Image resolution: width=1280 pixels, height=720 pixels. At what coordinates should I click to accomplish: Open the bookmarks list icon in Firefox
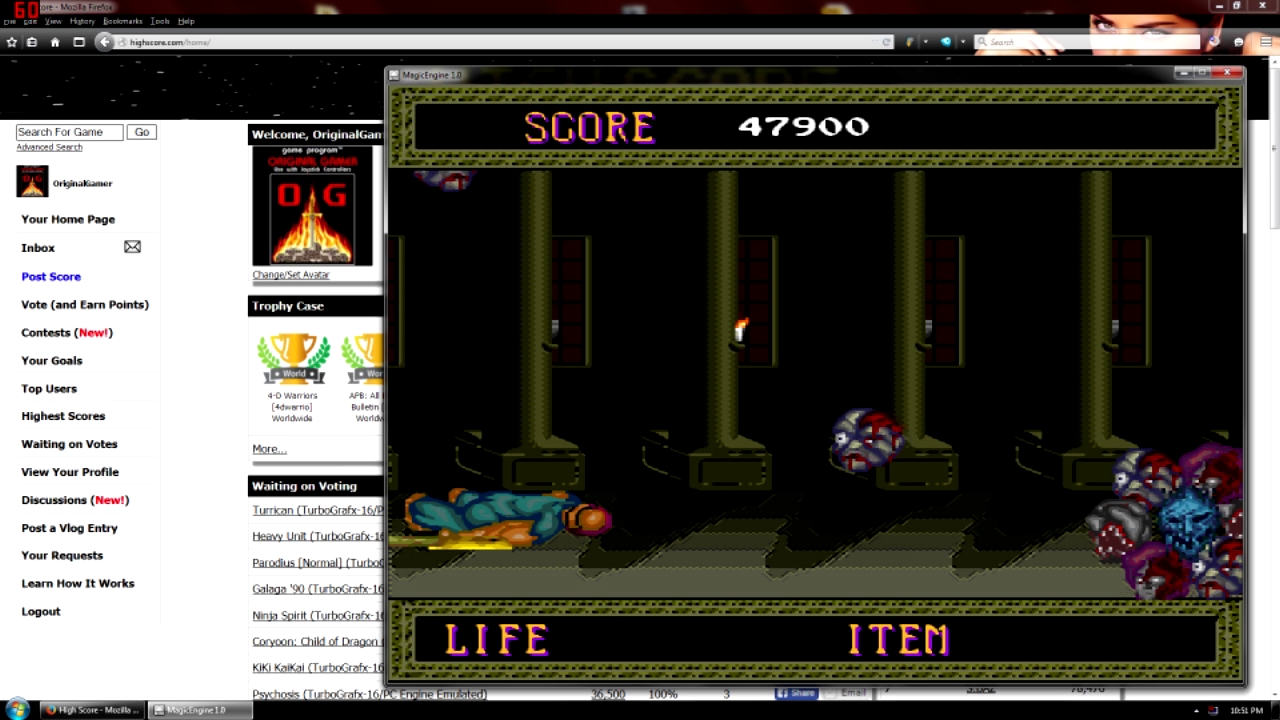(32, 42)
